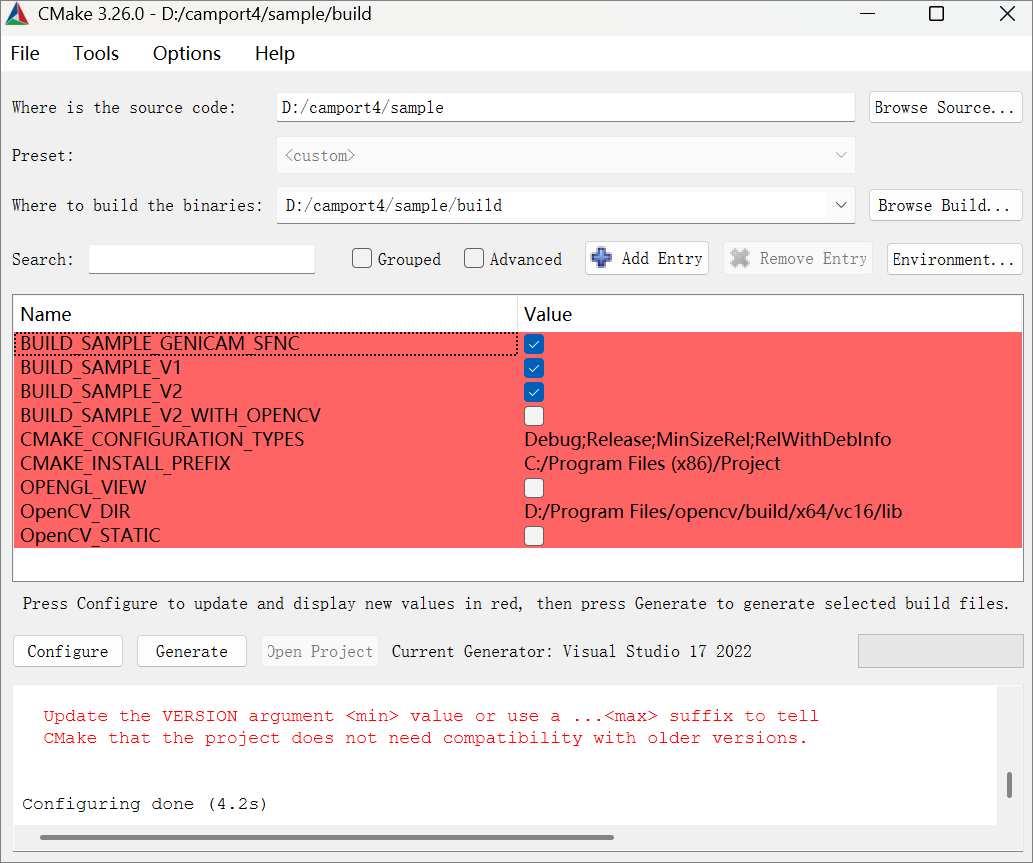The height and width of the screenshot is (863, 1033).
Task: Check the OpenCV_STATIC option
Action: pos(534,536)
